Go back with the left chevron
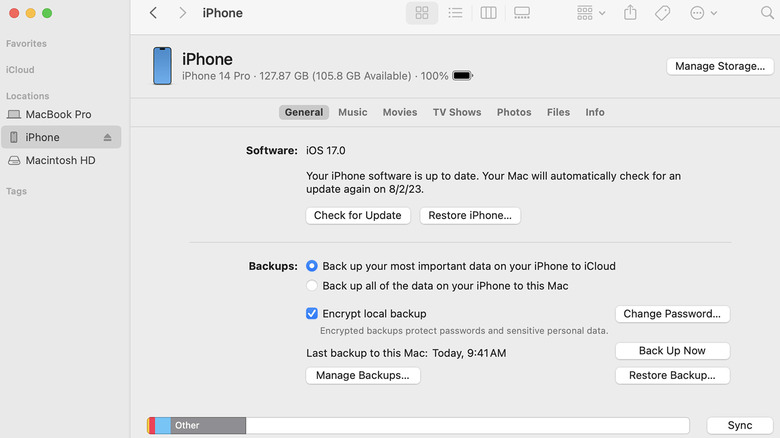 153,13
